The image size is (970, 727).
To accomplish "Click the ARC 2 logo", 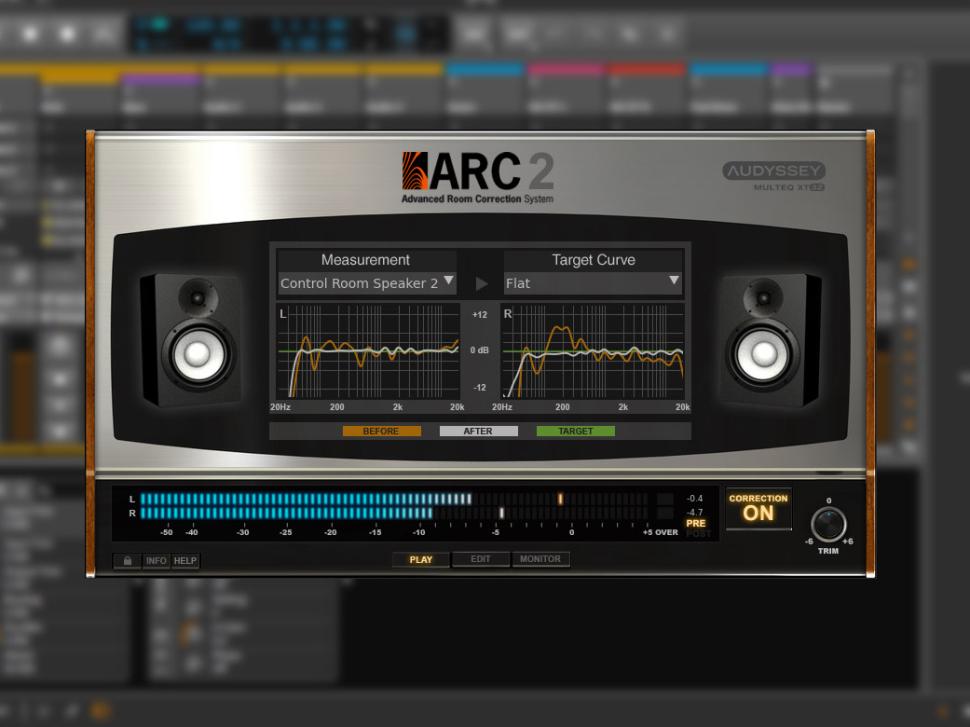I will 477,176.
